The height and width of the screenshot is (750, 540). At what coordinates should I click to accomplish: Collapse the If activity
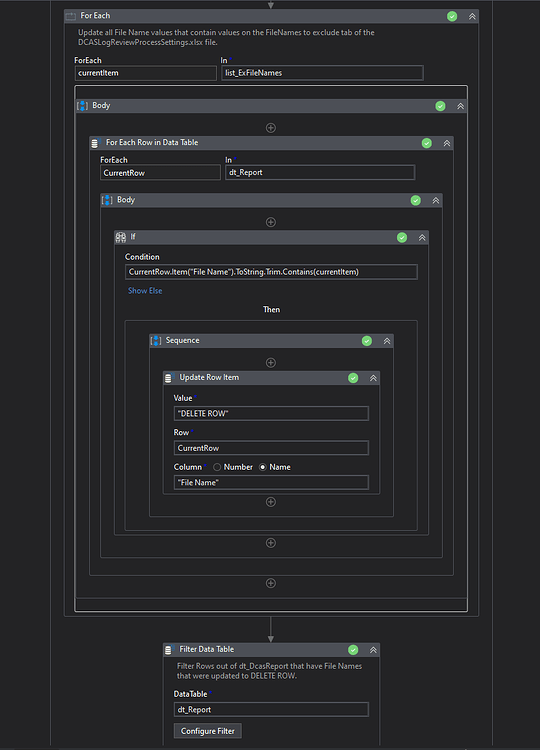tap(422, 237)
